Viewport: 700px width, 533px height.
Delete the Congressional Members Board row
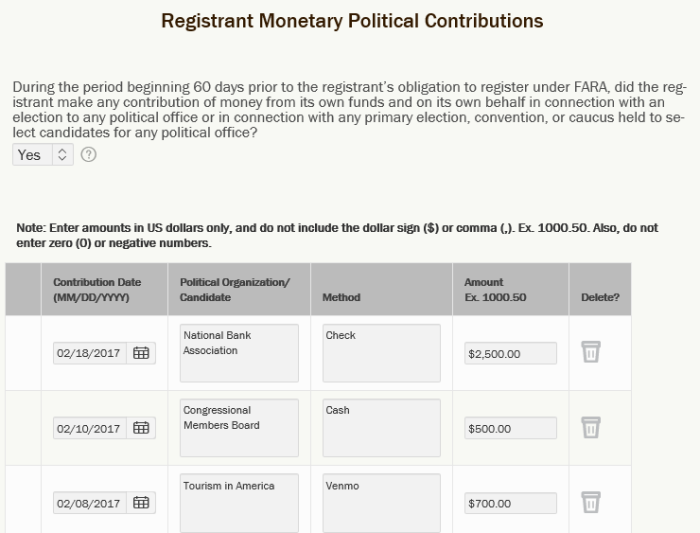click(x=591, y=427)
